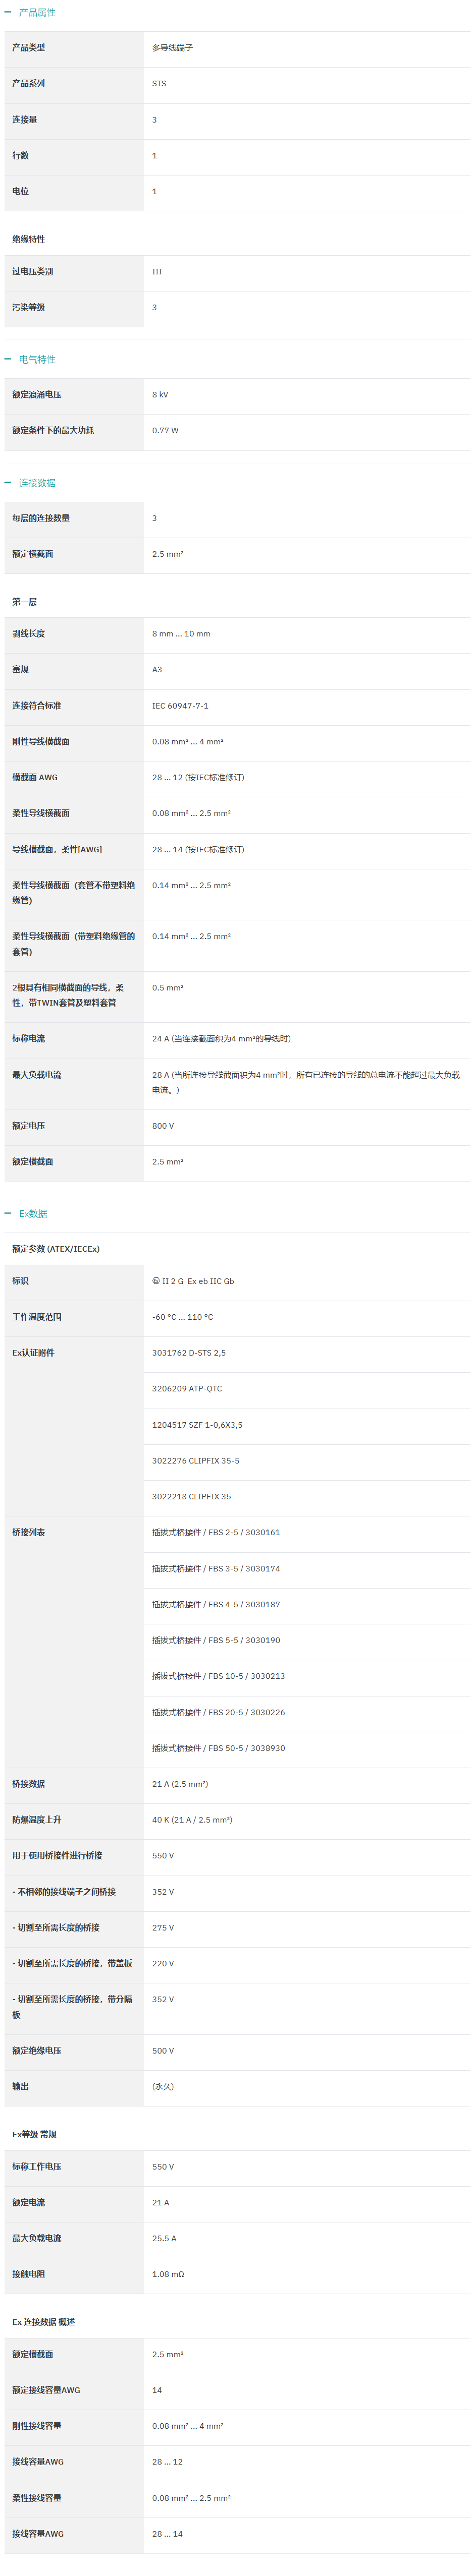Select the overvoltage category value III
473x2576 pixels.
157,272
